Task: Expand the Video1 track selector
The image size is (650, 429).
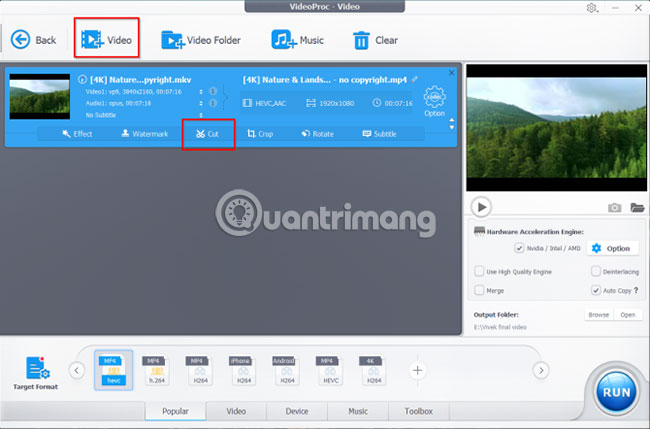Action: [201, 92]
